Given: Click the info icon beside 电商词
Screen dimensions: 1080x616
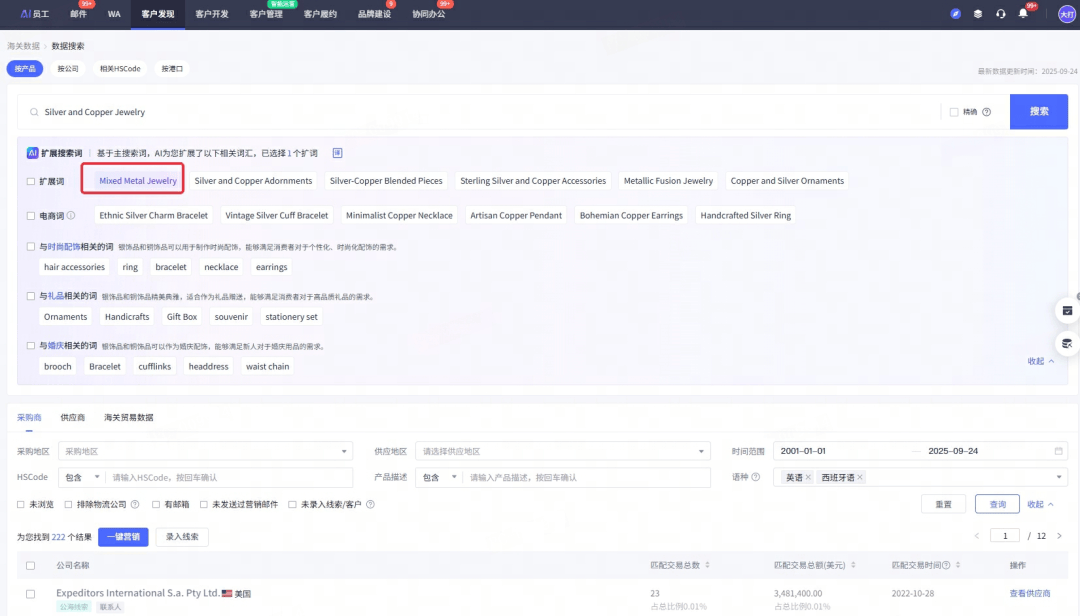Looking at the screenshot, I should click(x=71, y=216).
